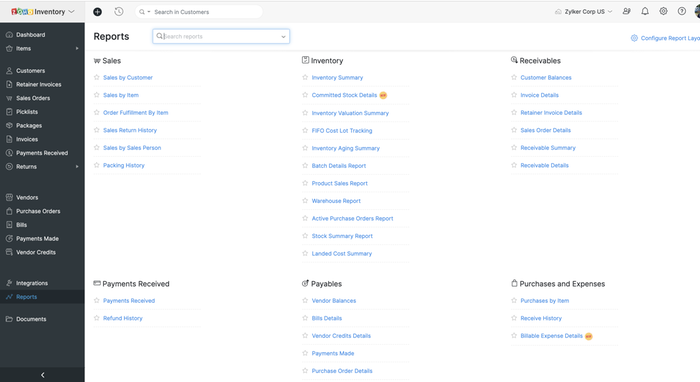Open the help question mark icon

point(682,12)
